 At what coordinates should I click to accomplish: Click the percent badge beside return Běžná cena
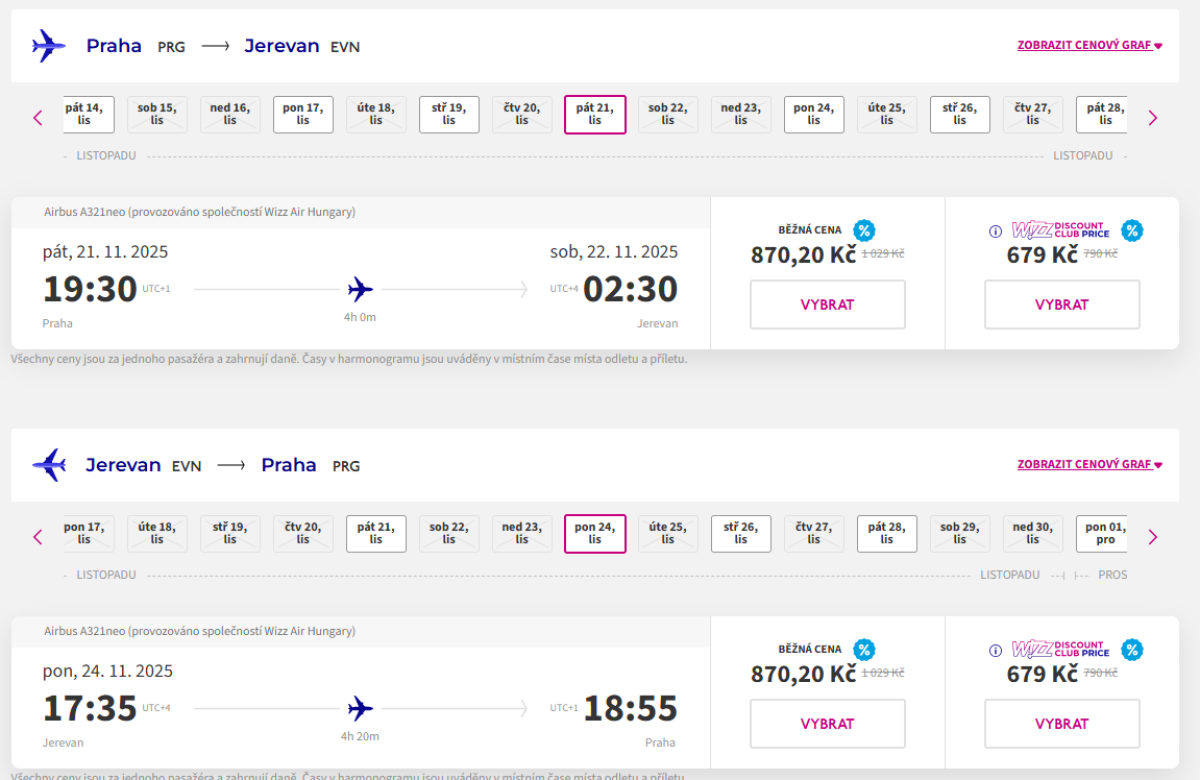click(x=864, y=650)
